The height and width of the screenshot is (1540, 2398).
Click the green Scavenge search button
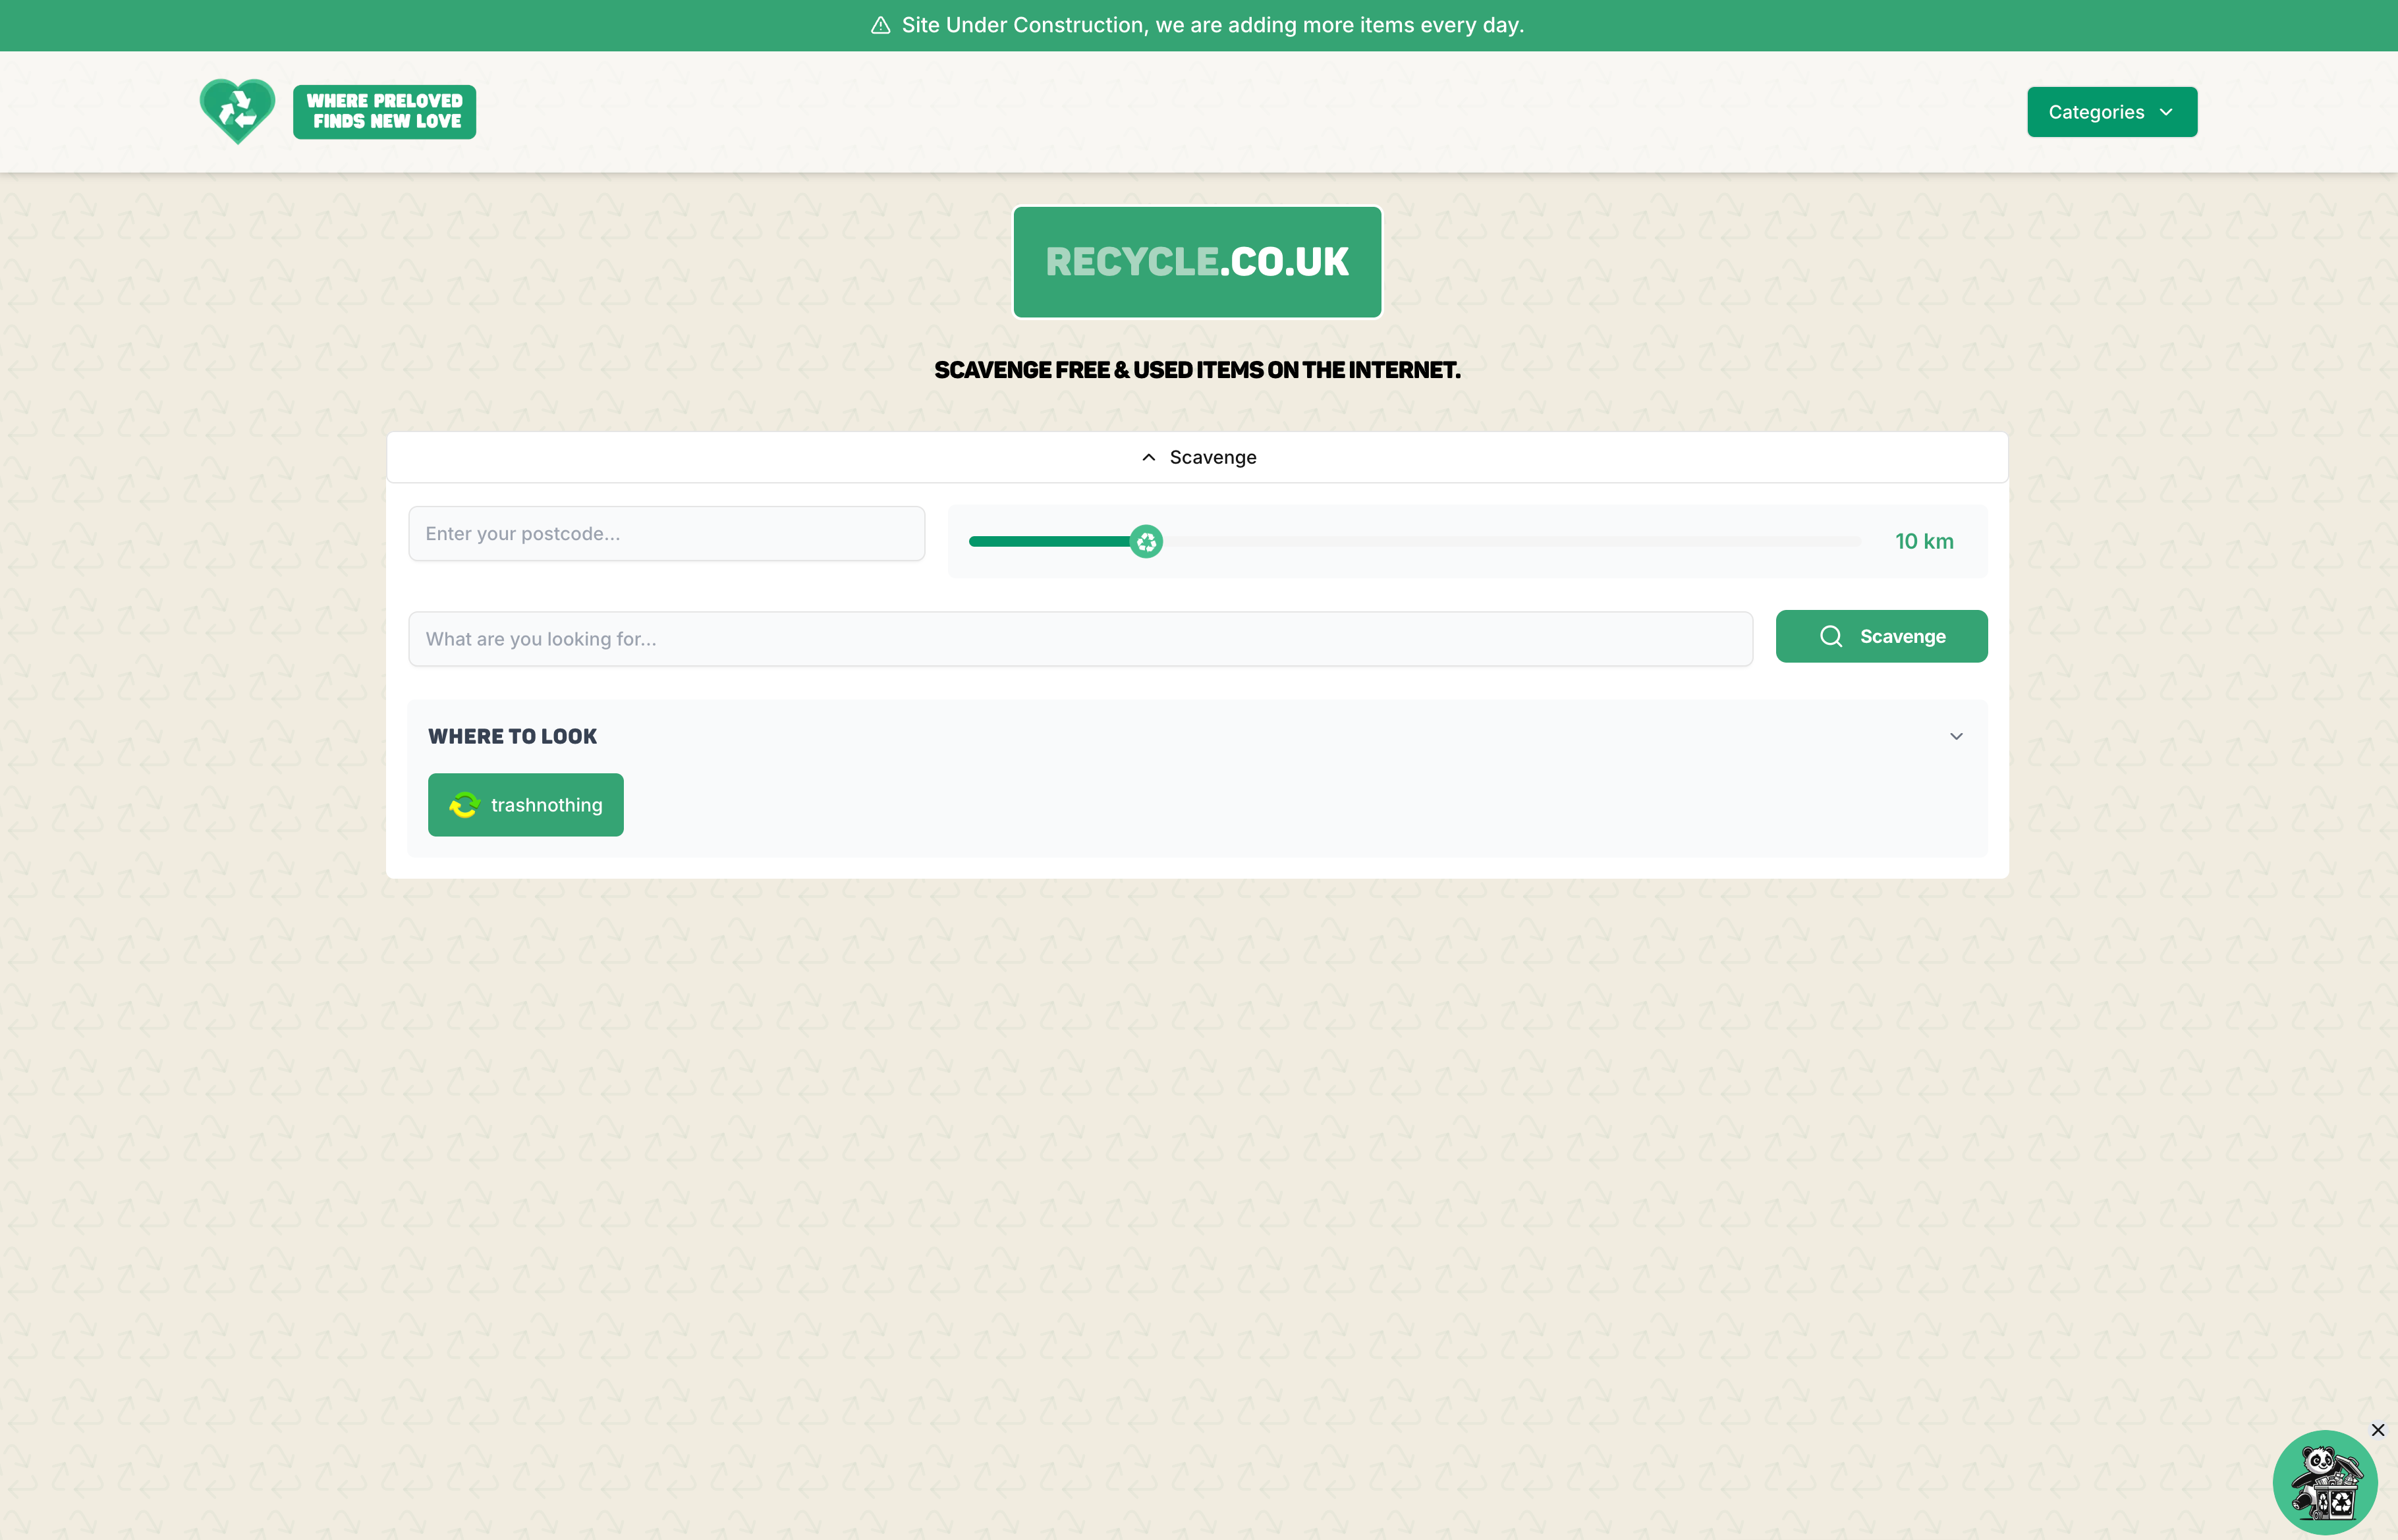point(1881,636)
